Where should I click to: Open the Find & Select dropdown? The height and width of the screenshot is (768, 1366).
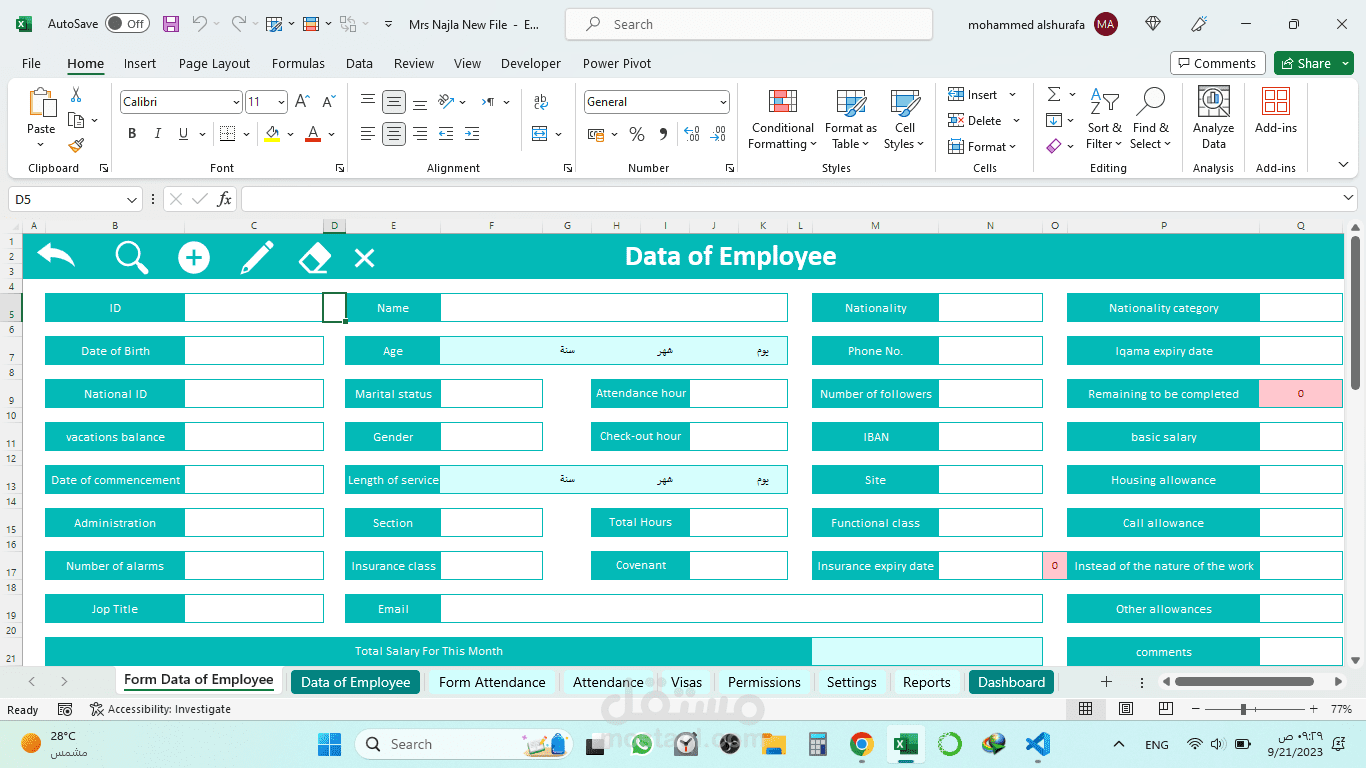[x=1151, y=118]
